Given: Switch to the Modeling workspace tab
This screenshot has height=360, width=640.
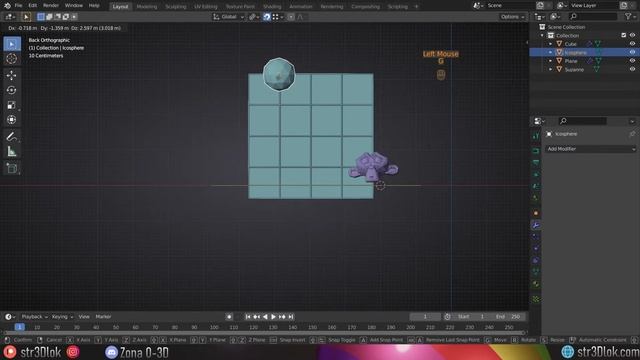Looking at the screenshot, I should coord(147,7).
